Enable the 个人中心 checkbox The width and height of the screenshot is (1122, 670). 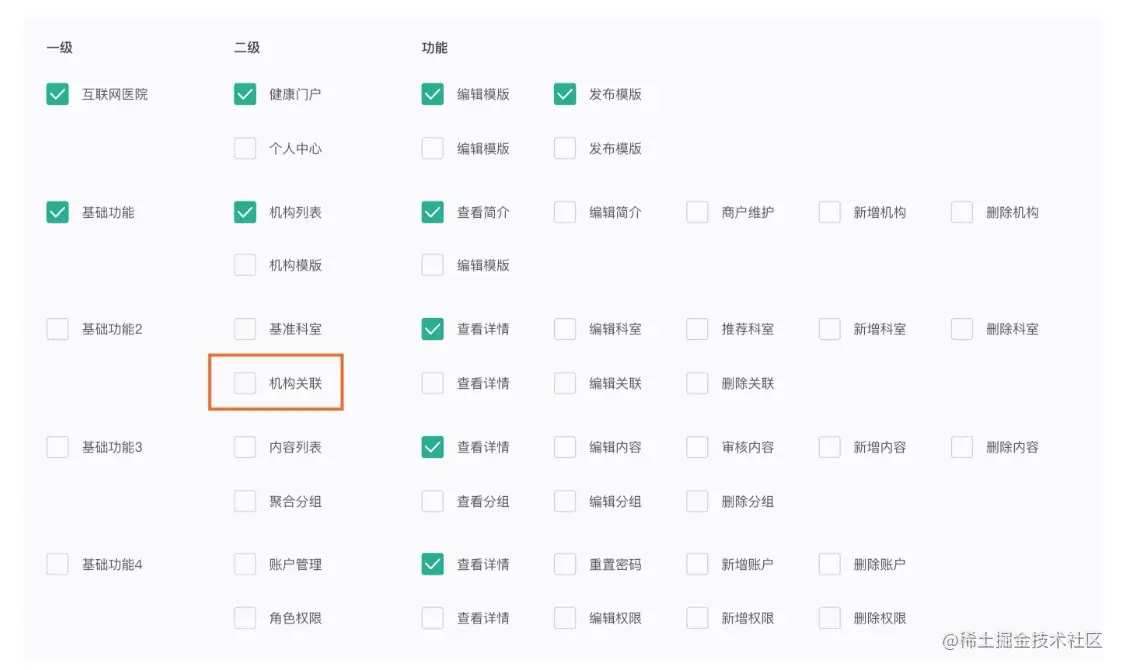(x=245, y=147)
